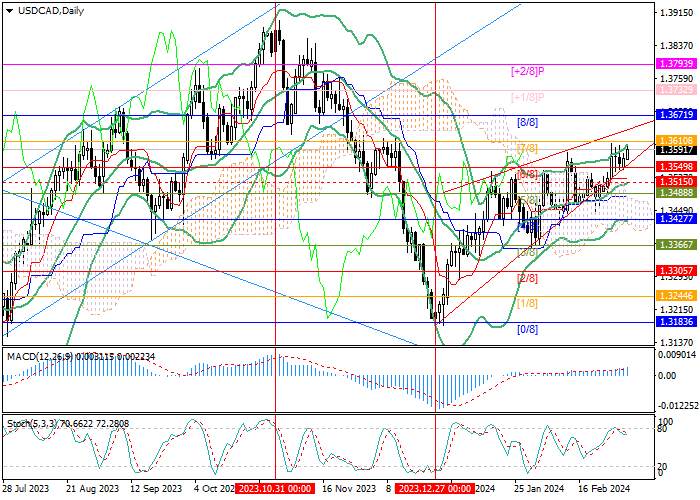
Task: Click the 28 Jul 2023 date label
Action: click(x=26, y=488)
